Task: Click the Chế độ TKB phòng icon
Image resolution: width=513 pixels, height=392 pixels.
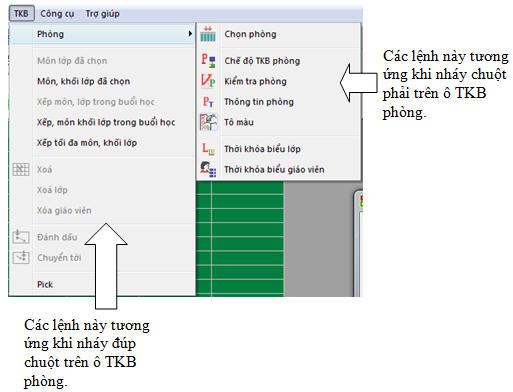Action: (208, 61)
